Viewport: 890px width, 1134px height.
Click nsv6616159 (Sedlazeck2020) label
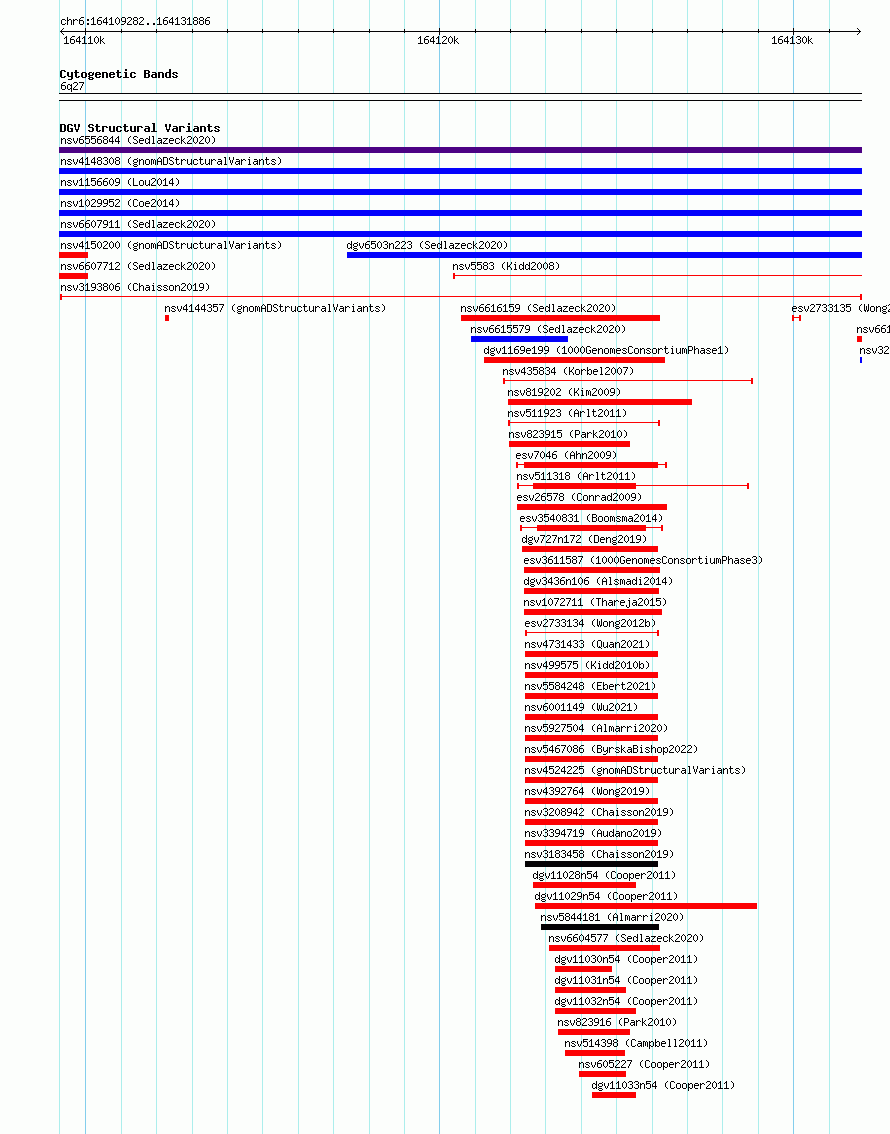(x=539, y=308)
